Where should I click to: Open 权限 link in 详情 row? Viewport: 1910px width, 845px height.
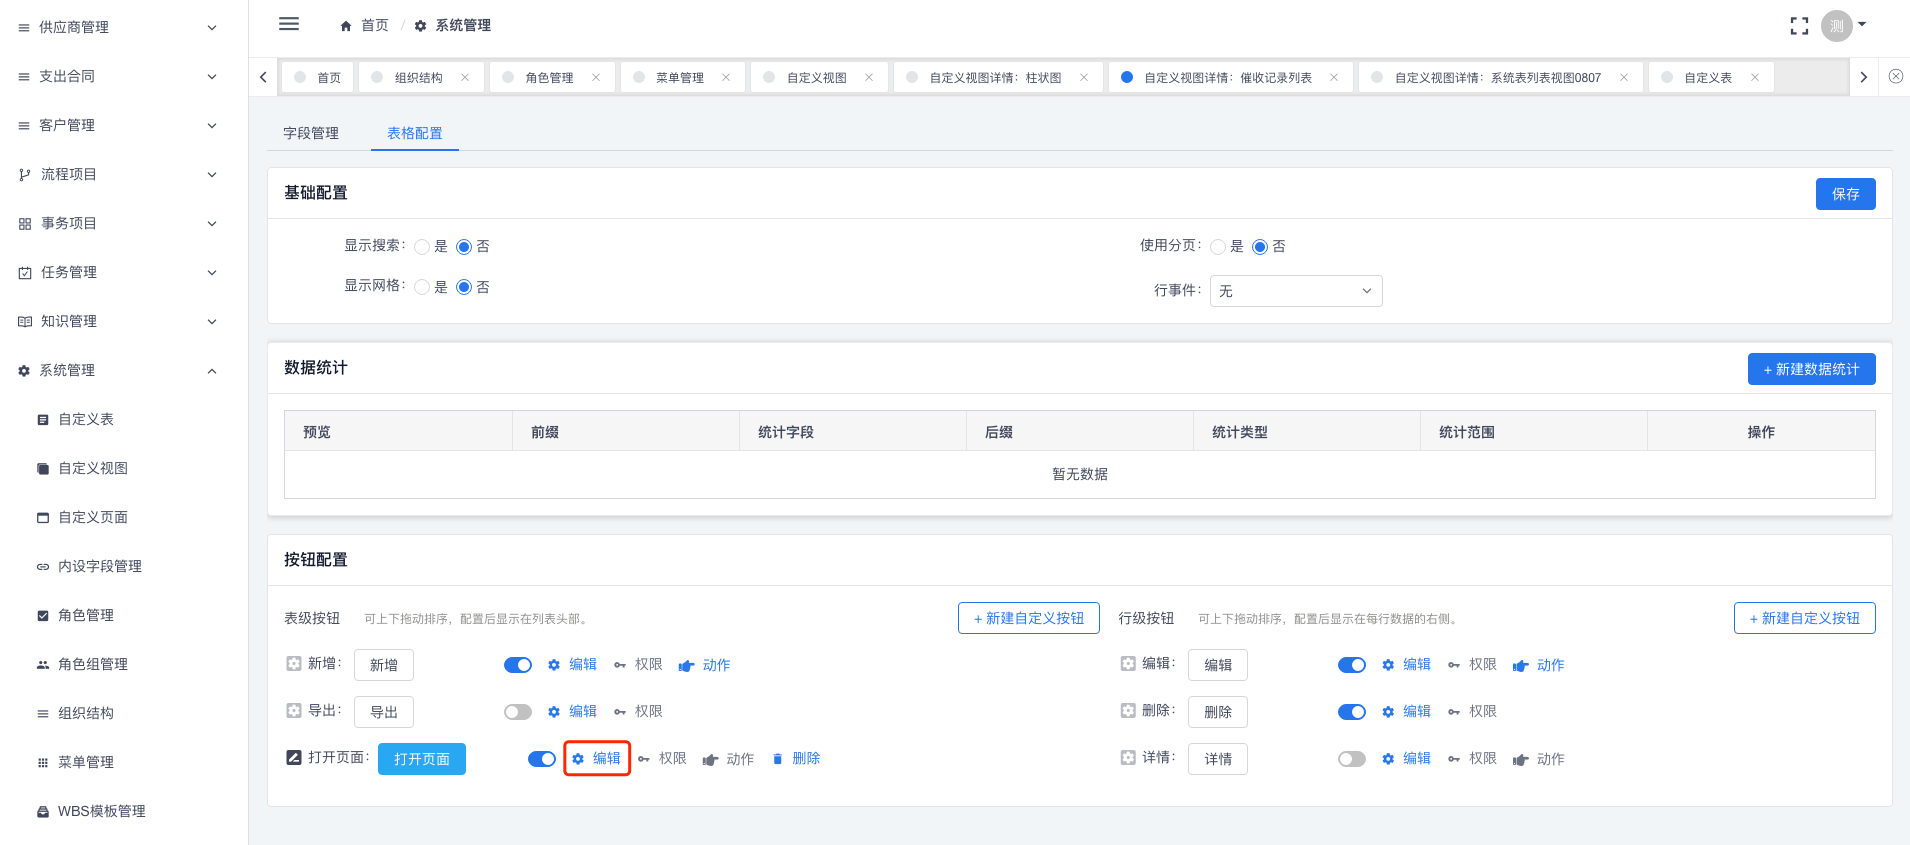pos(1472,758)
